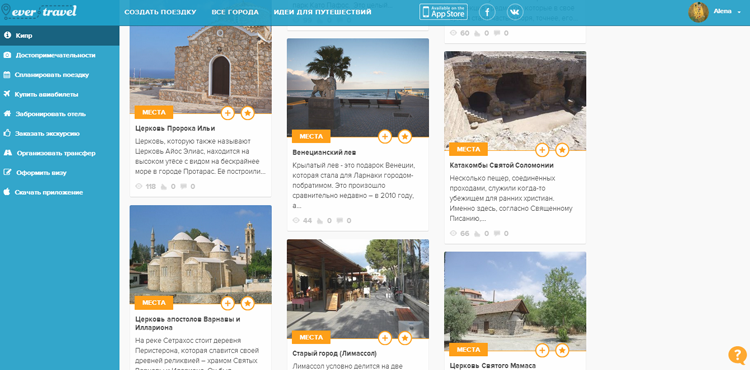Click the App Store download button

point(443,12)
